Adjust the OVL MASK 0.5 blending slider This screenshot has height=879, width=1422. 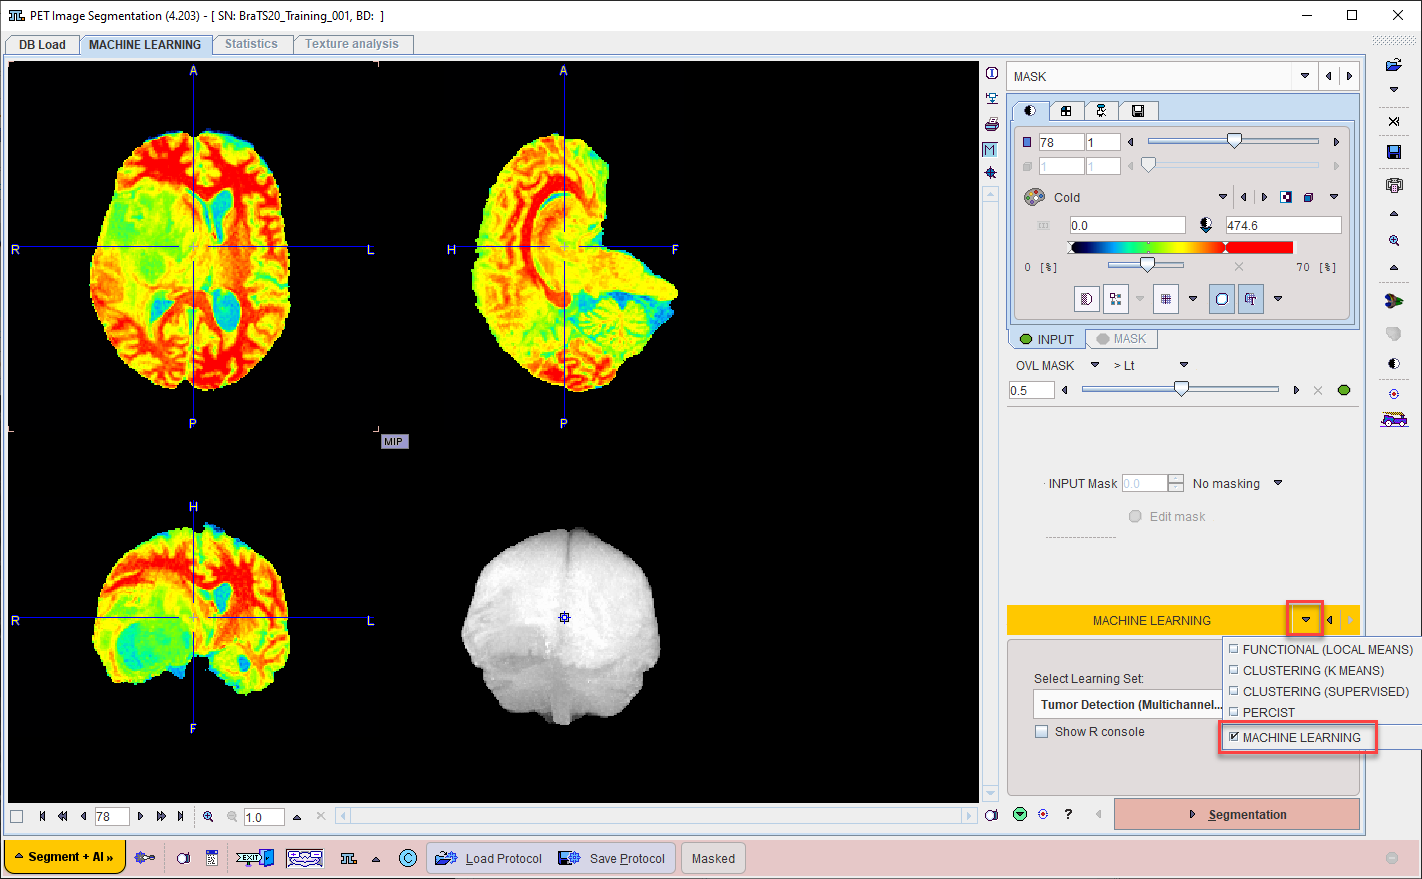pyautogui.click(x=1181, y=389)
